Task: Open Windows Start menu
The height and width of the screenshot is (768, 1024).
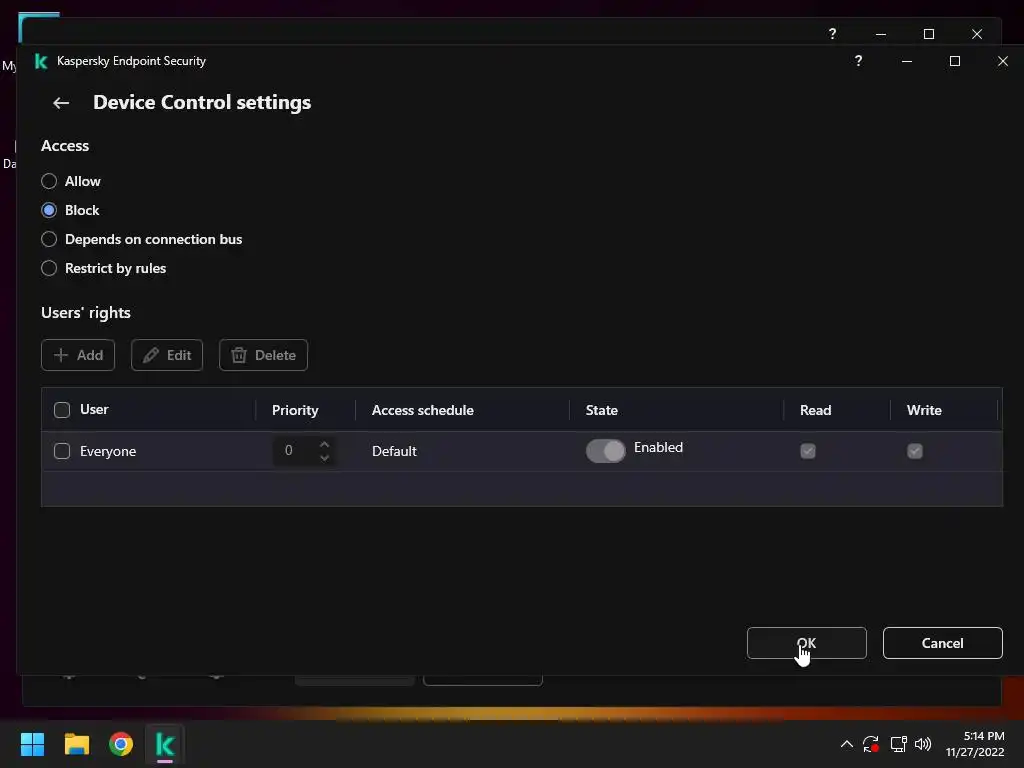Action: click(32, 744)
